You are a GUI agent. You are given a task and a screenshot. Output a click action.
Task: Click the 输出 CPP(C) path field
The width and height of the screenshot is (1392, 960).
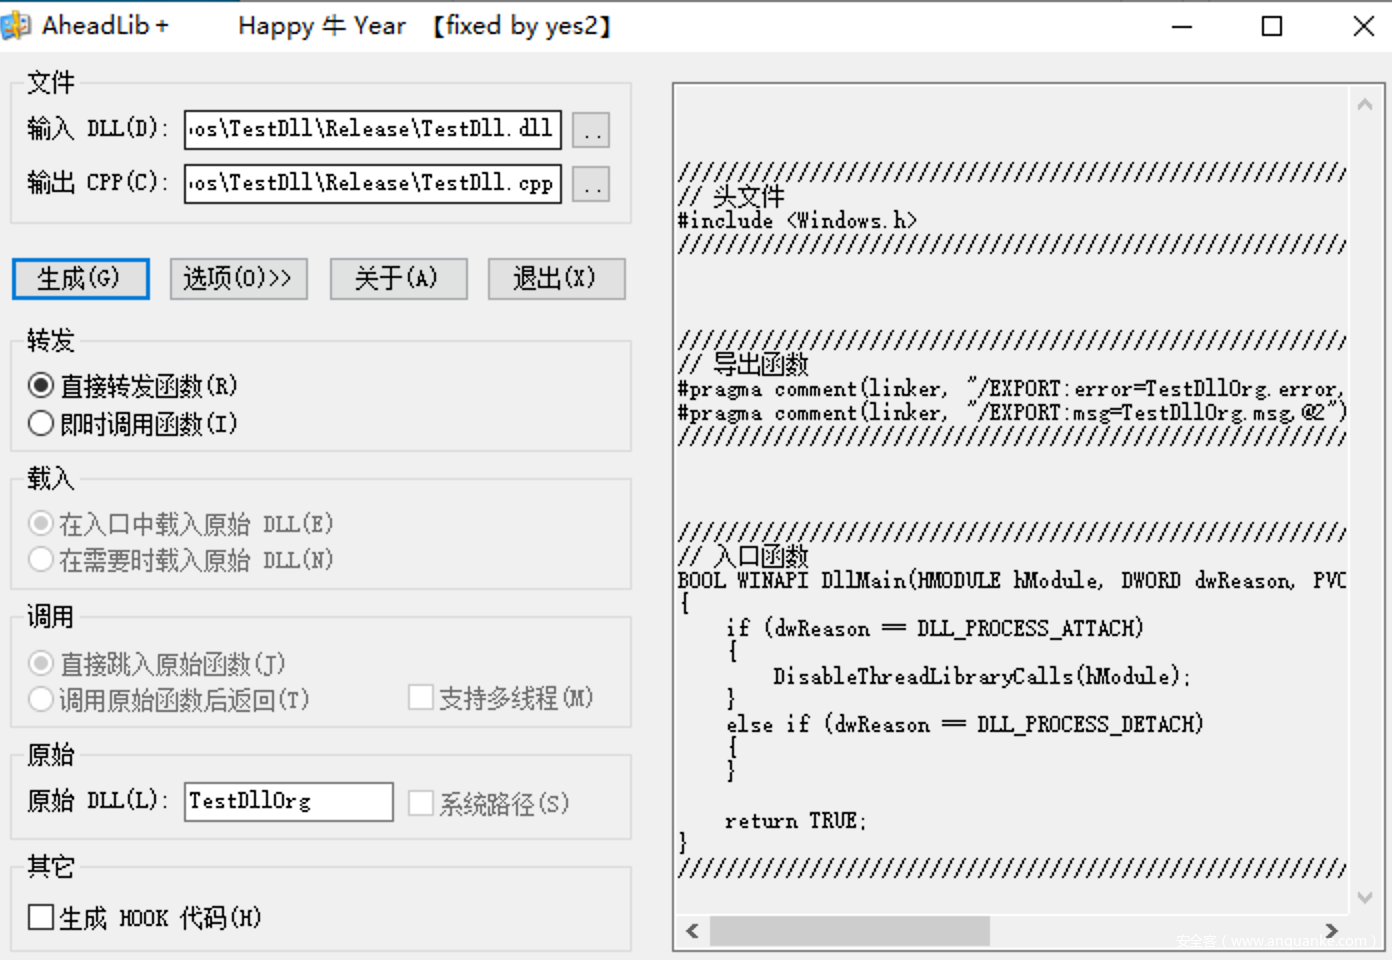tap(373, 184)
